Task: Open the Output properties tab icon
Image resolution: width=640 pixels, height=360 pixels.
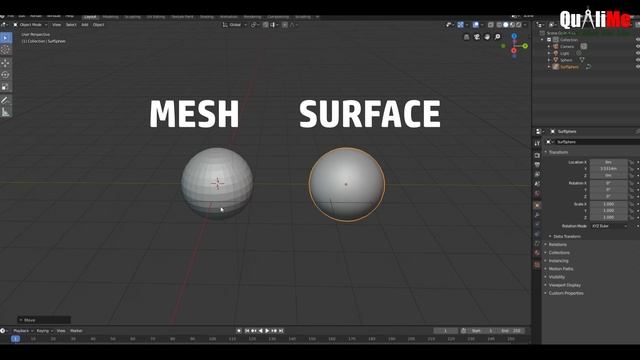Action: (537, 165)
